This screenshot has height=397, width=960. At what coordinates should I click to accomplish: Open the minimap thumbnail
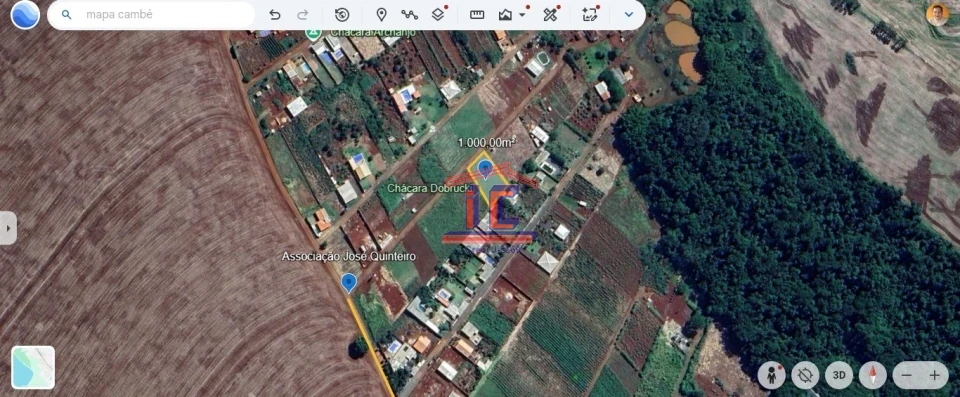[x=33, y=368]
